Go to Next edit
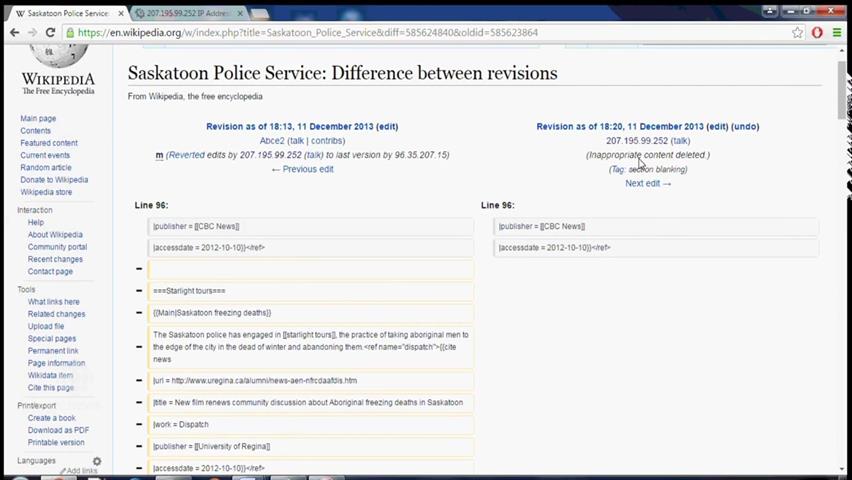The width and height of the screenshot is (852, 480). pos(648,183)
